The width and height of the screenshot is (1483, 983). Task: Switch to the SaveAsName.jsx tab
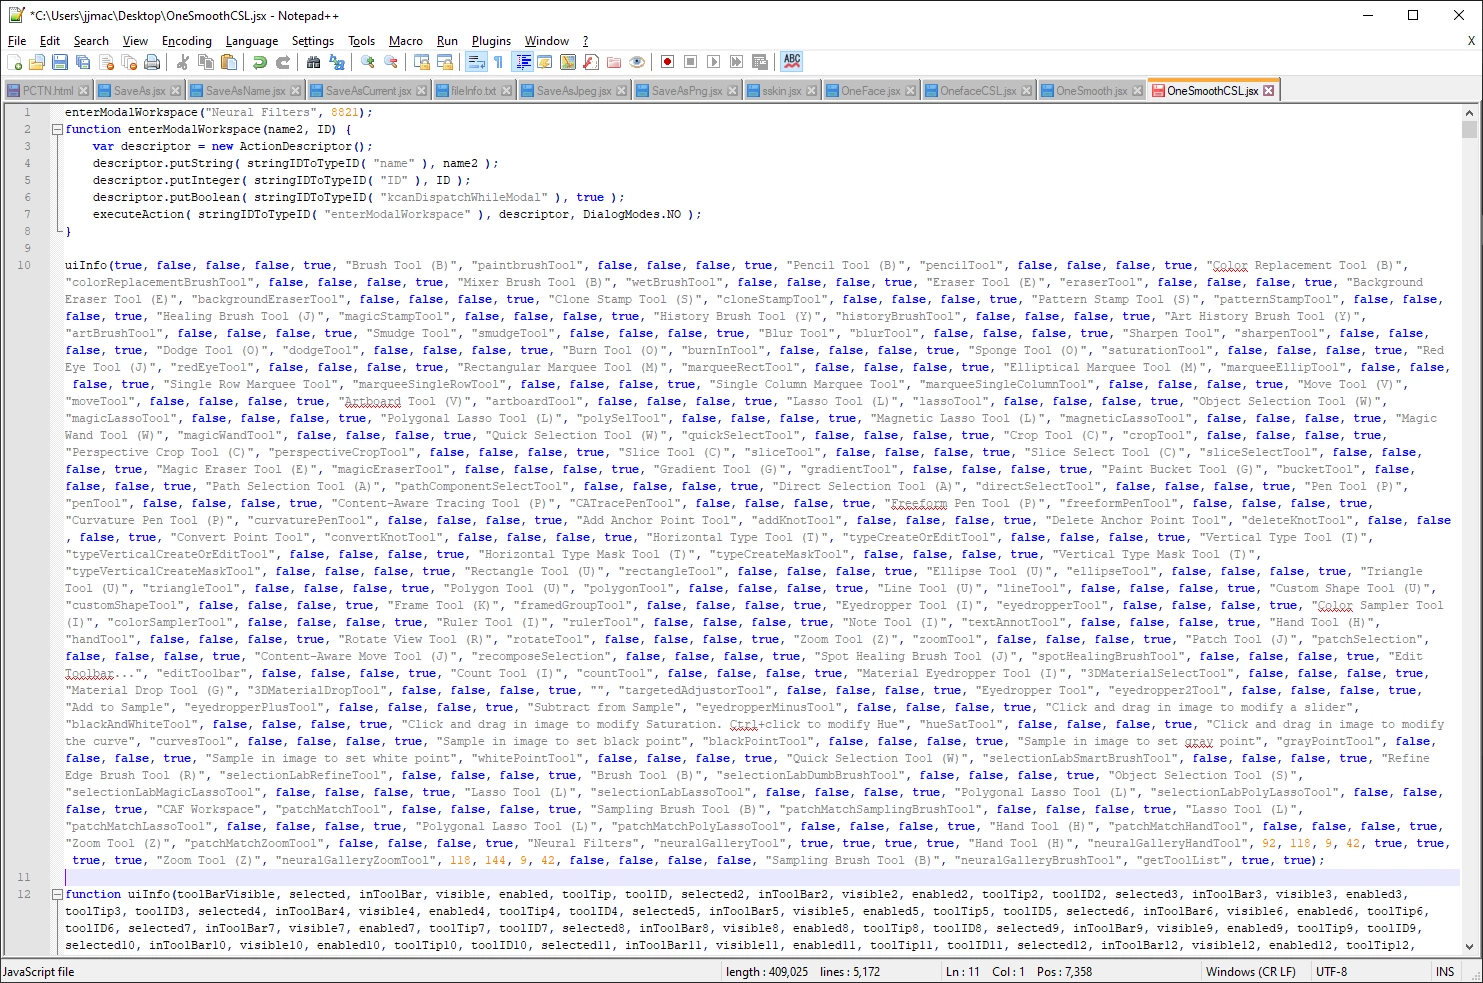pos(245,91)
